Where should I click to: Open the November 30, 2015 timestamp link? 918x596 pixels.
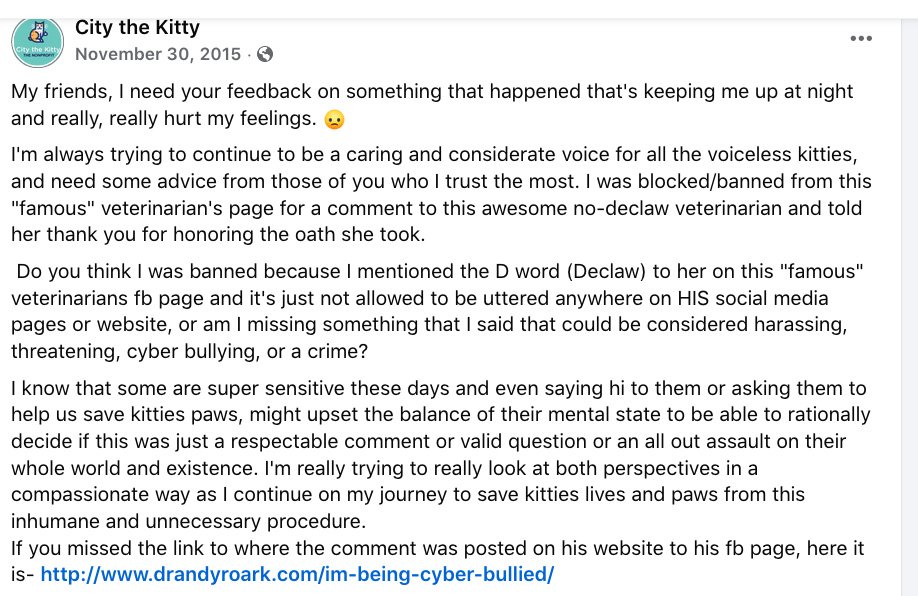(158, 54)
